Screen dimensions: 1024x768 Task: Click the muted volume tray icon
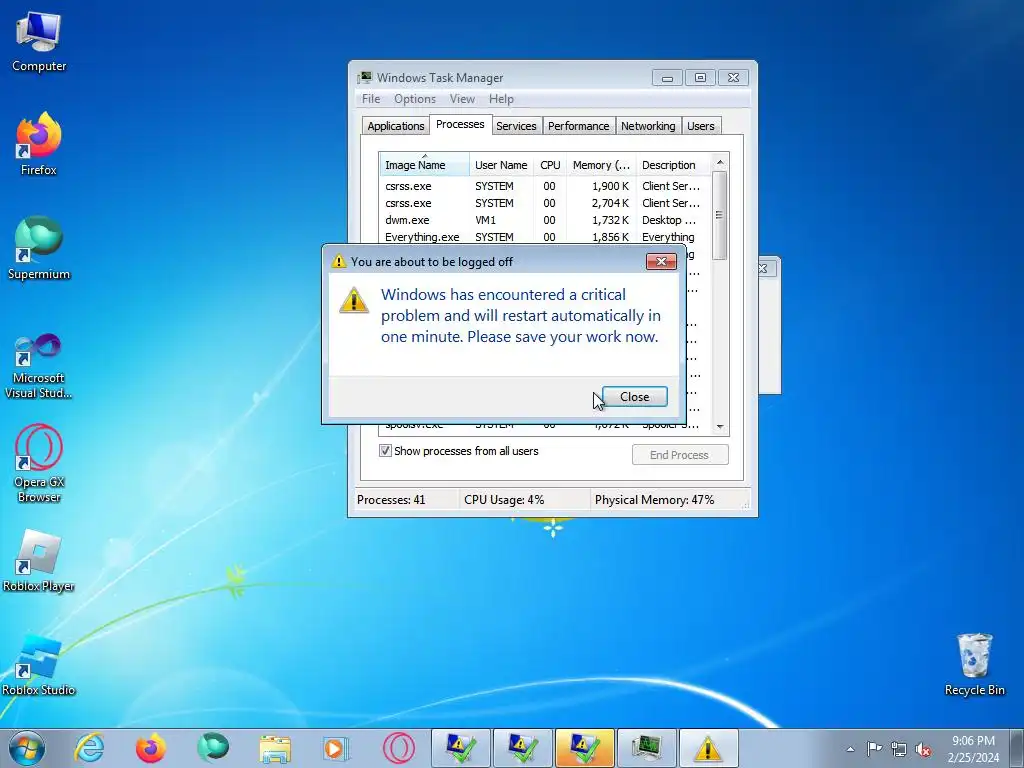(923, 749)
